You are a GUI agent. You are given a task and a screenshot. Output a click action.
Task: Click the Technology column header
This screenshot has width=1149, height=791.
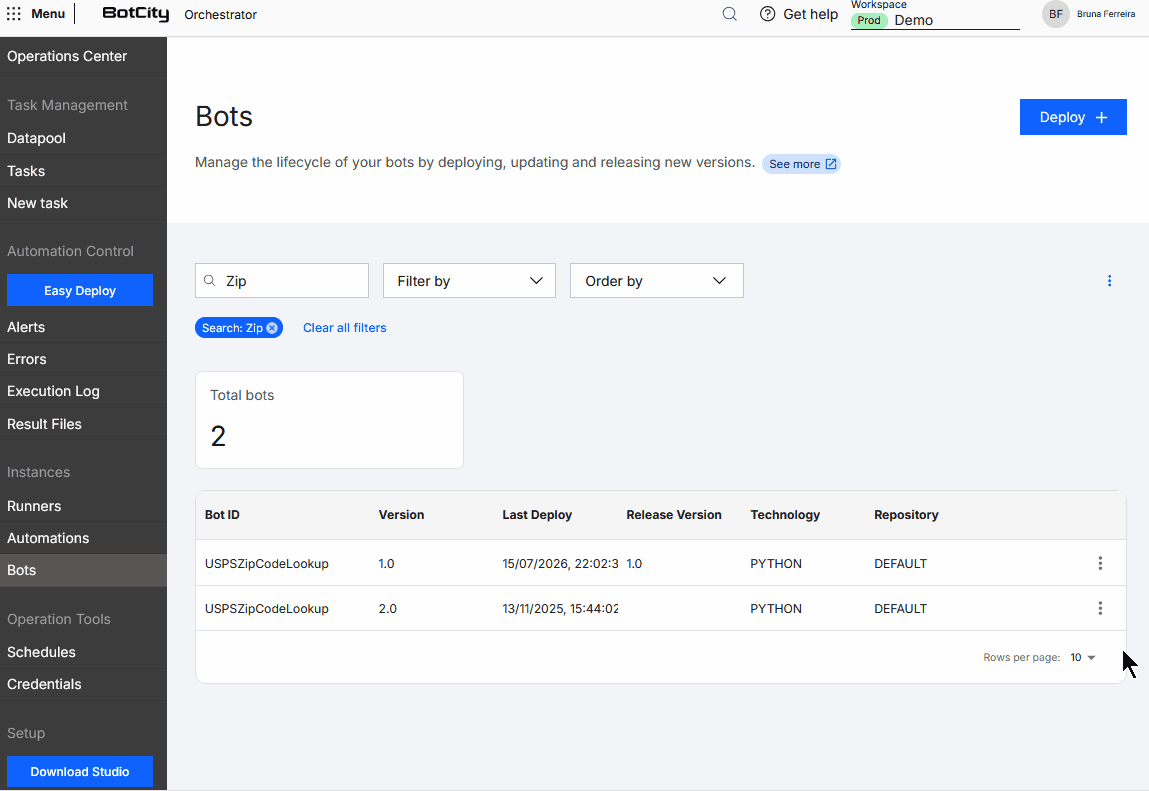tap(785, 515)
